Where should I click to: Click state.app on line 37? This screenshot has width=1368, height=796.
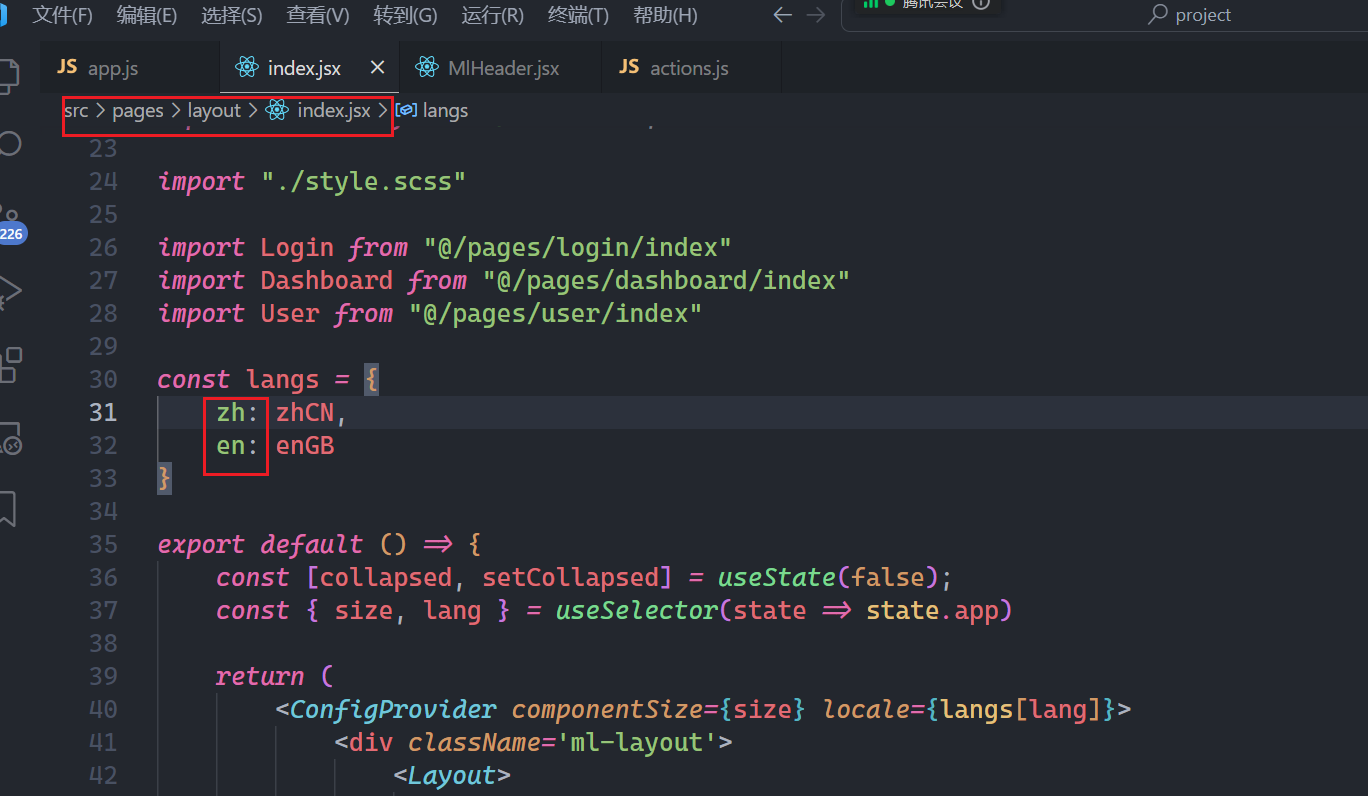coord(932,611)
